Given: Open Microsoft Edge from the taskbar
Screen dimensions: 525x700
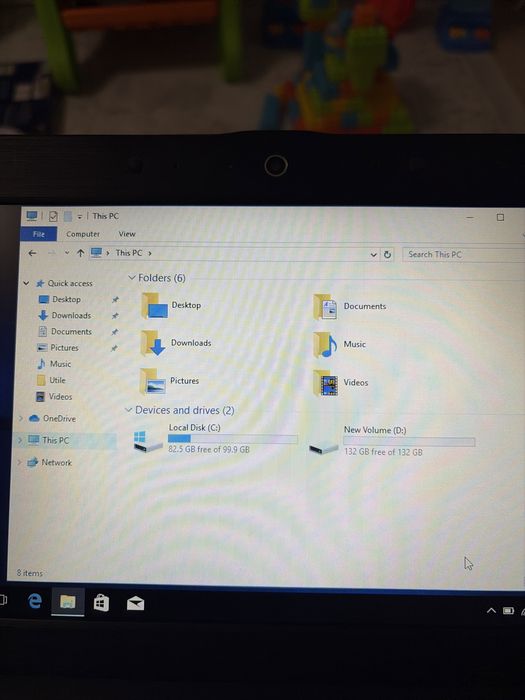Looking at the screenshot, I should click(34, 601).
